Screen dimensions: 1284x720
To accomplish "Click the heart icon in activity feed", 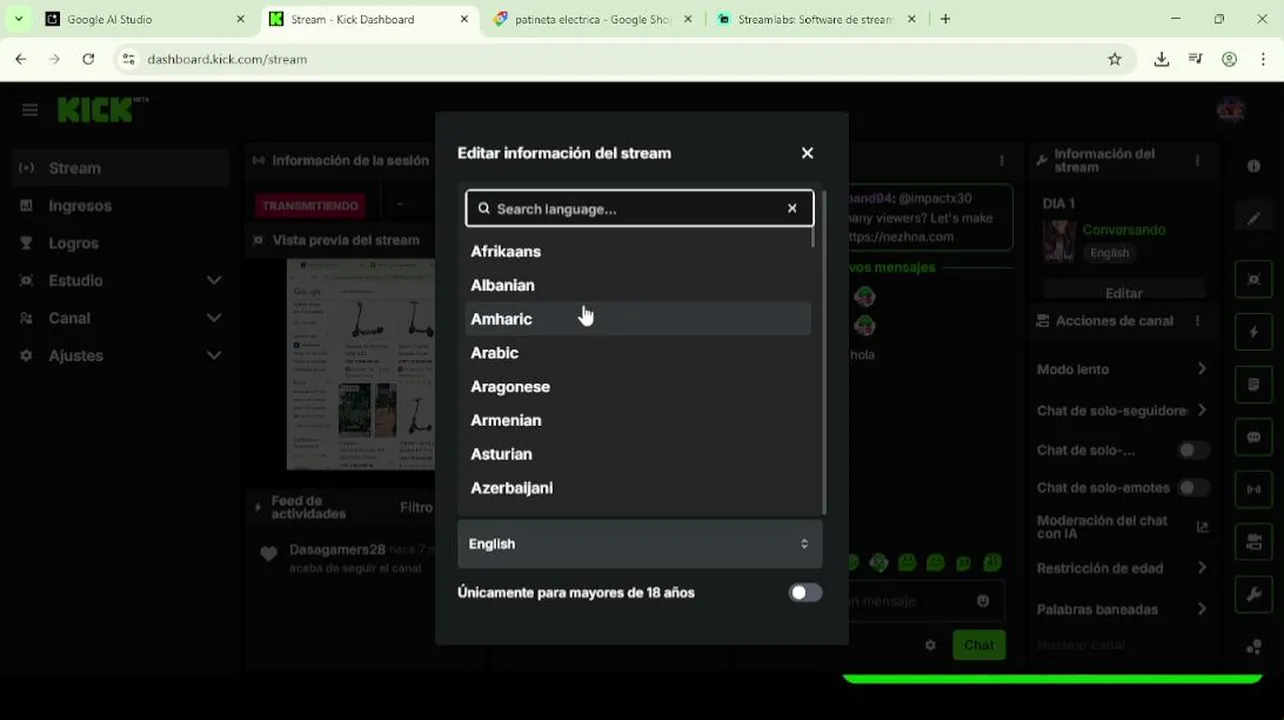I will point(268,555).
